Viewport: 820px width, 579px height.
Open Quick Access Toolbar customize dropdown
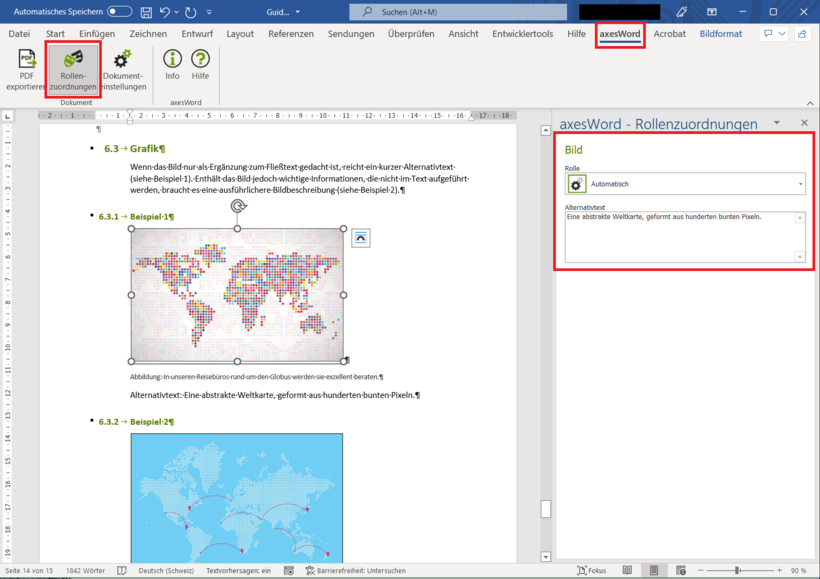coord(209,12)
